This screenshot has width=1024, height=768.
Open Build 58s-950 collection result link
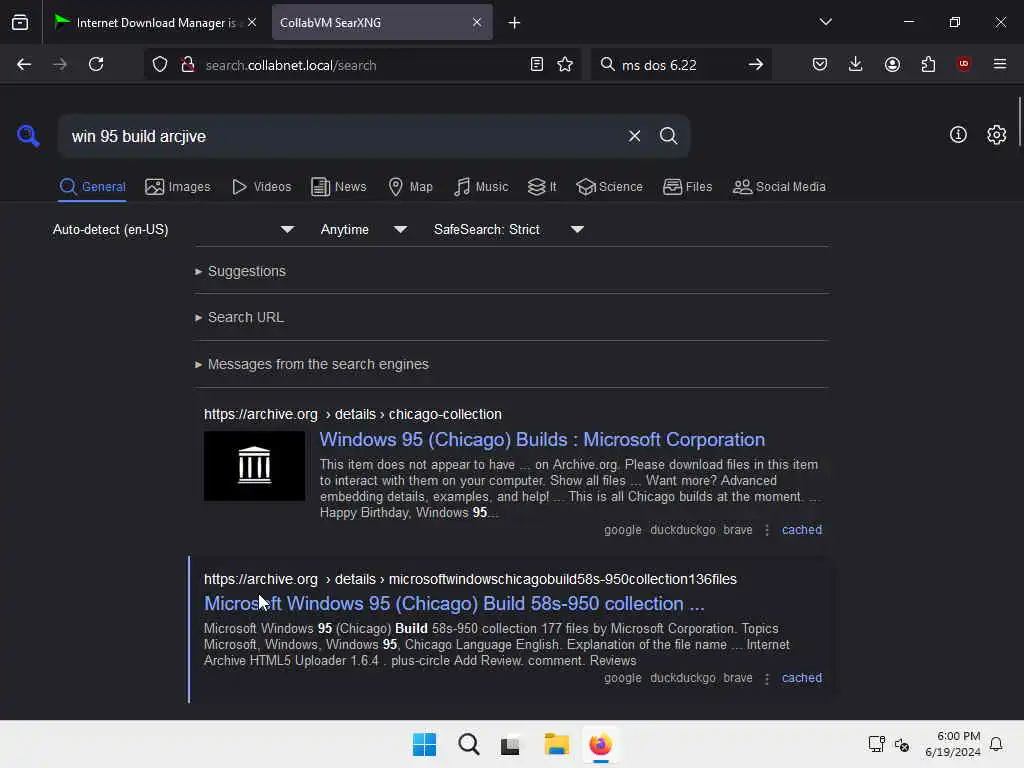pos(454,603)
